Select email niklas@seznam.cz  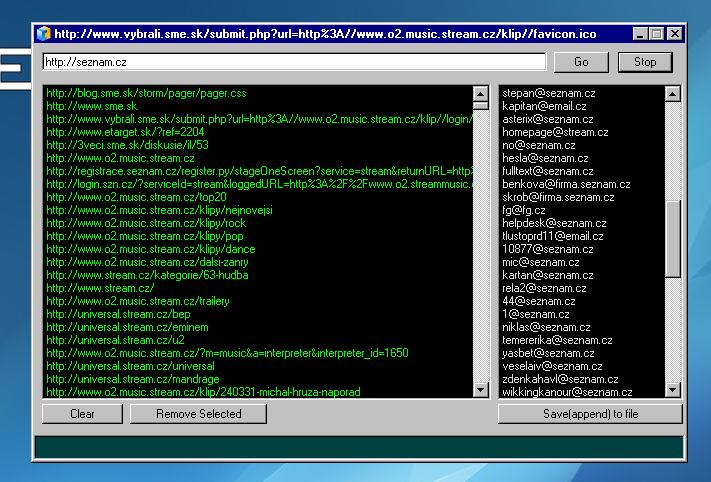[546, 327]
